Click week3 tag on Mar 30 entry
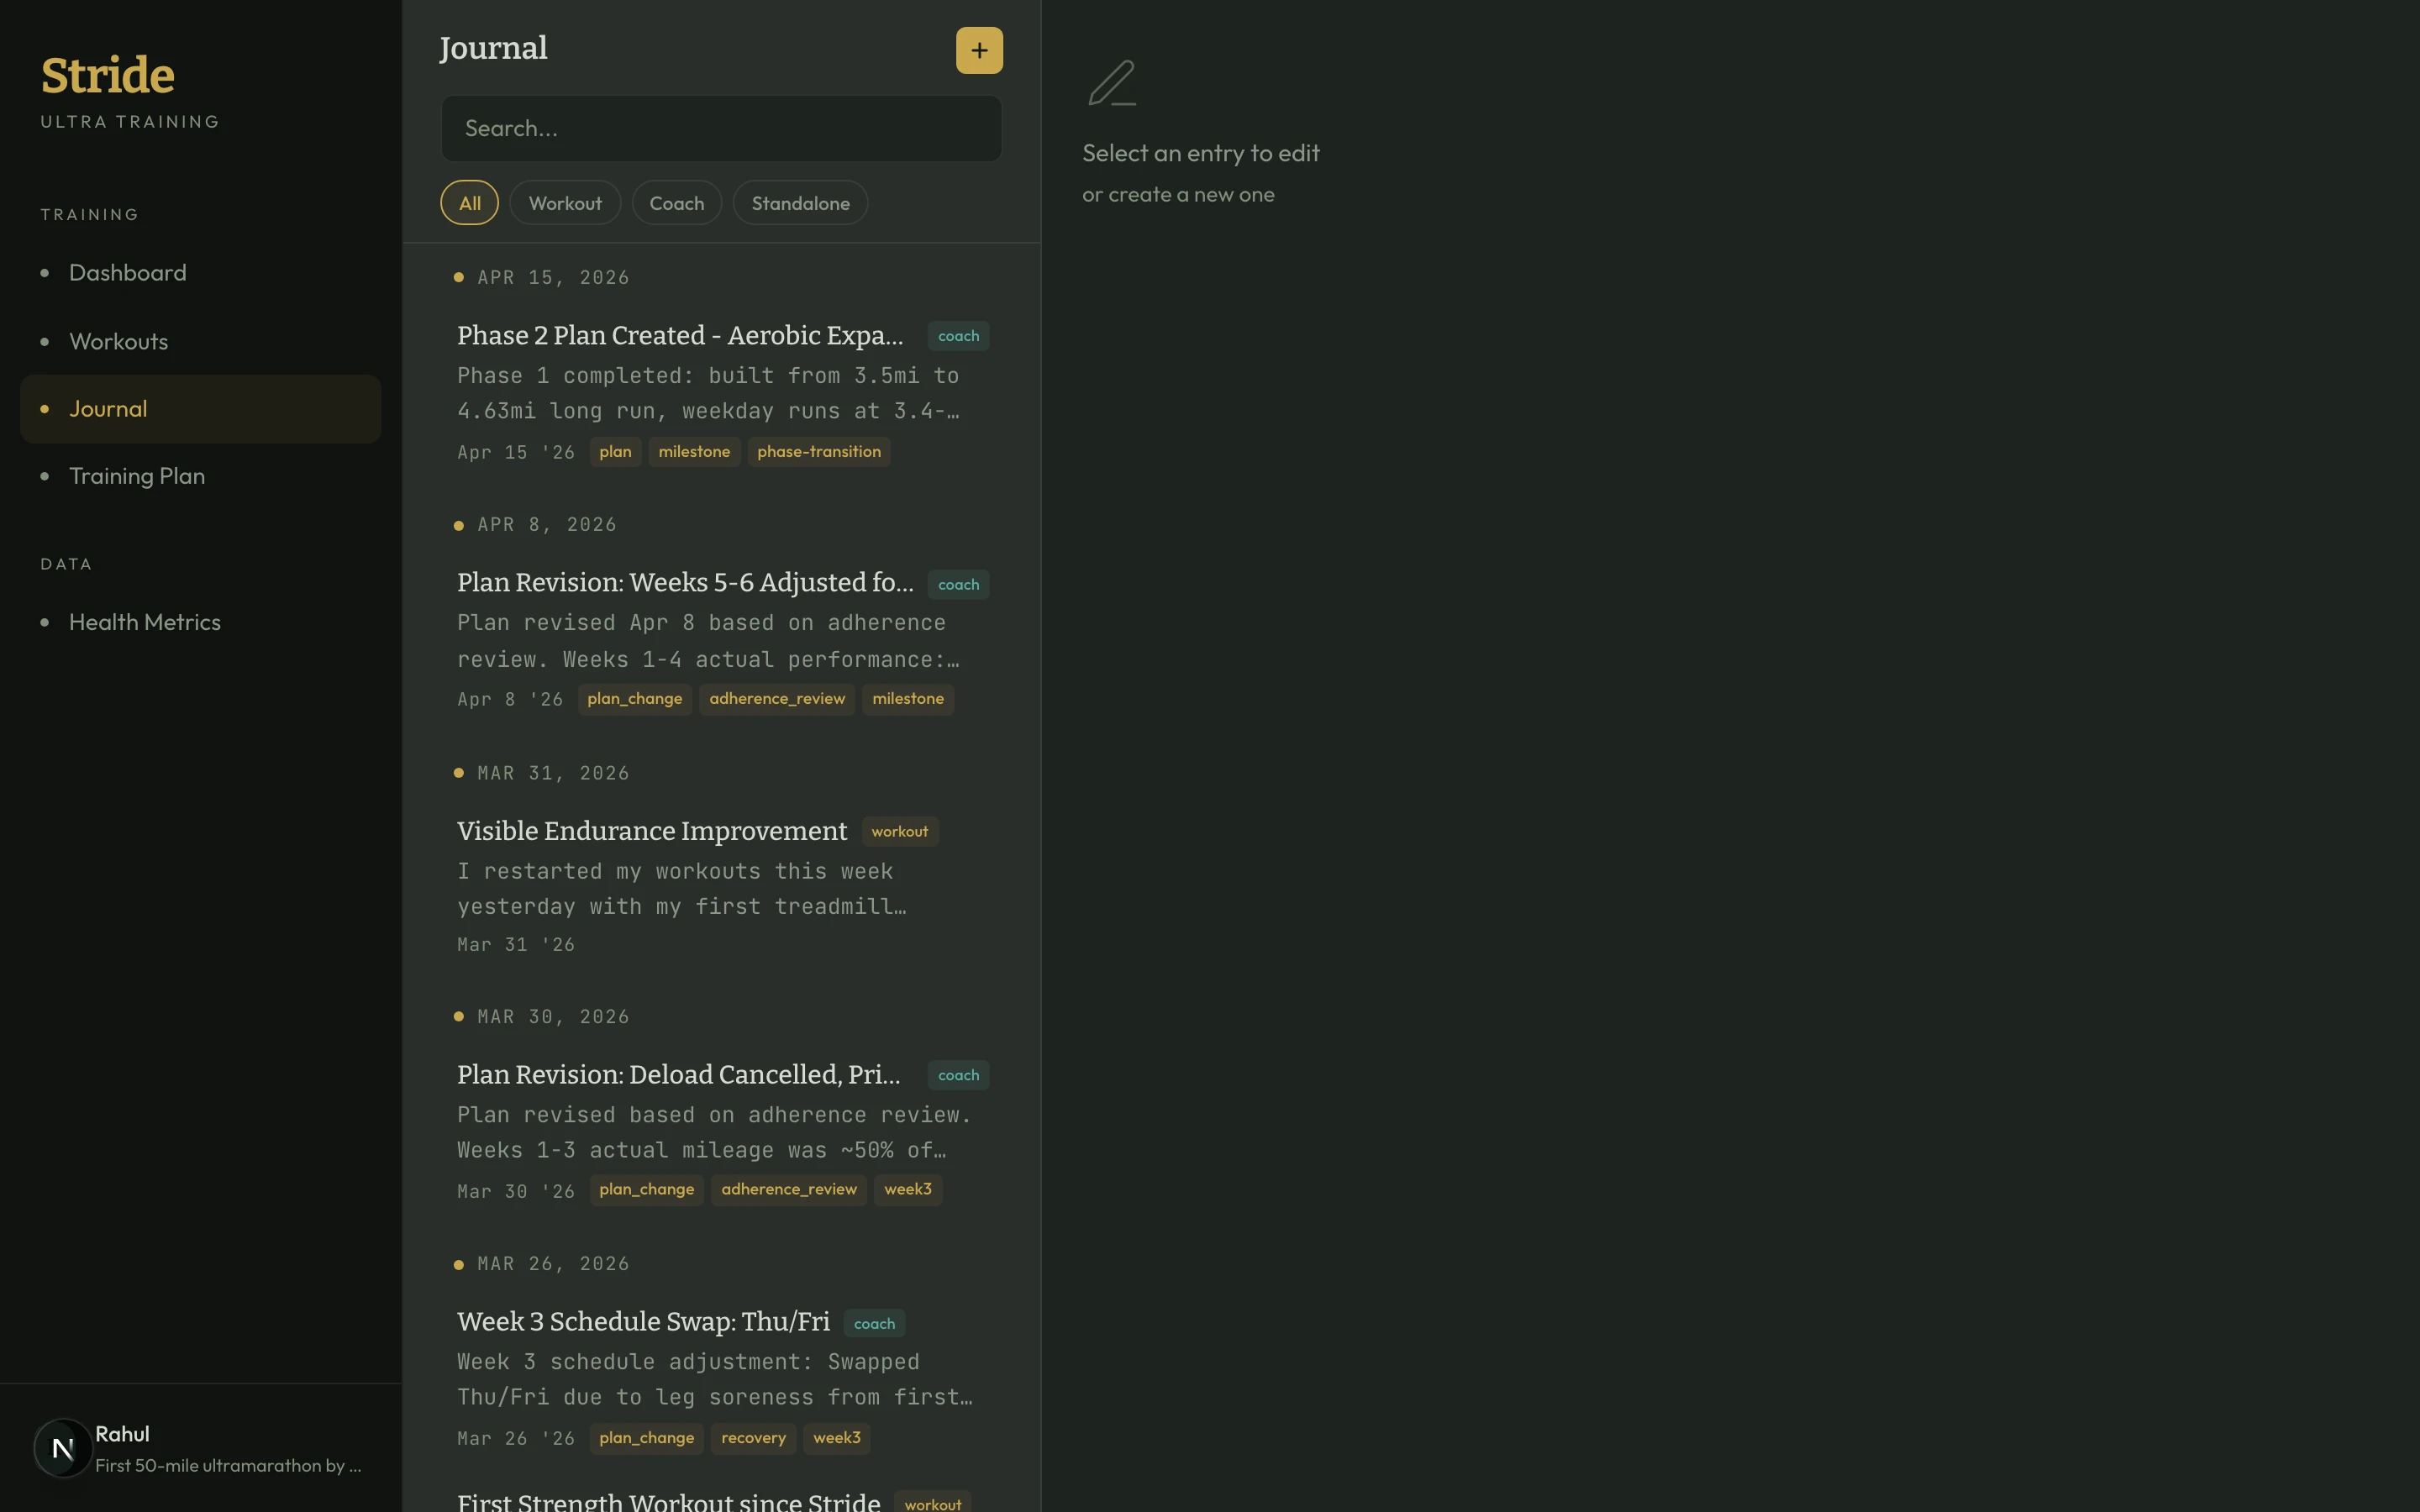 (x=908, y=1190)
